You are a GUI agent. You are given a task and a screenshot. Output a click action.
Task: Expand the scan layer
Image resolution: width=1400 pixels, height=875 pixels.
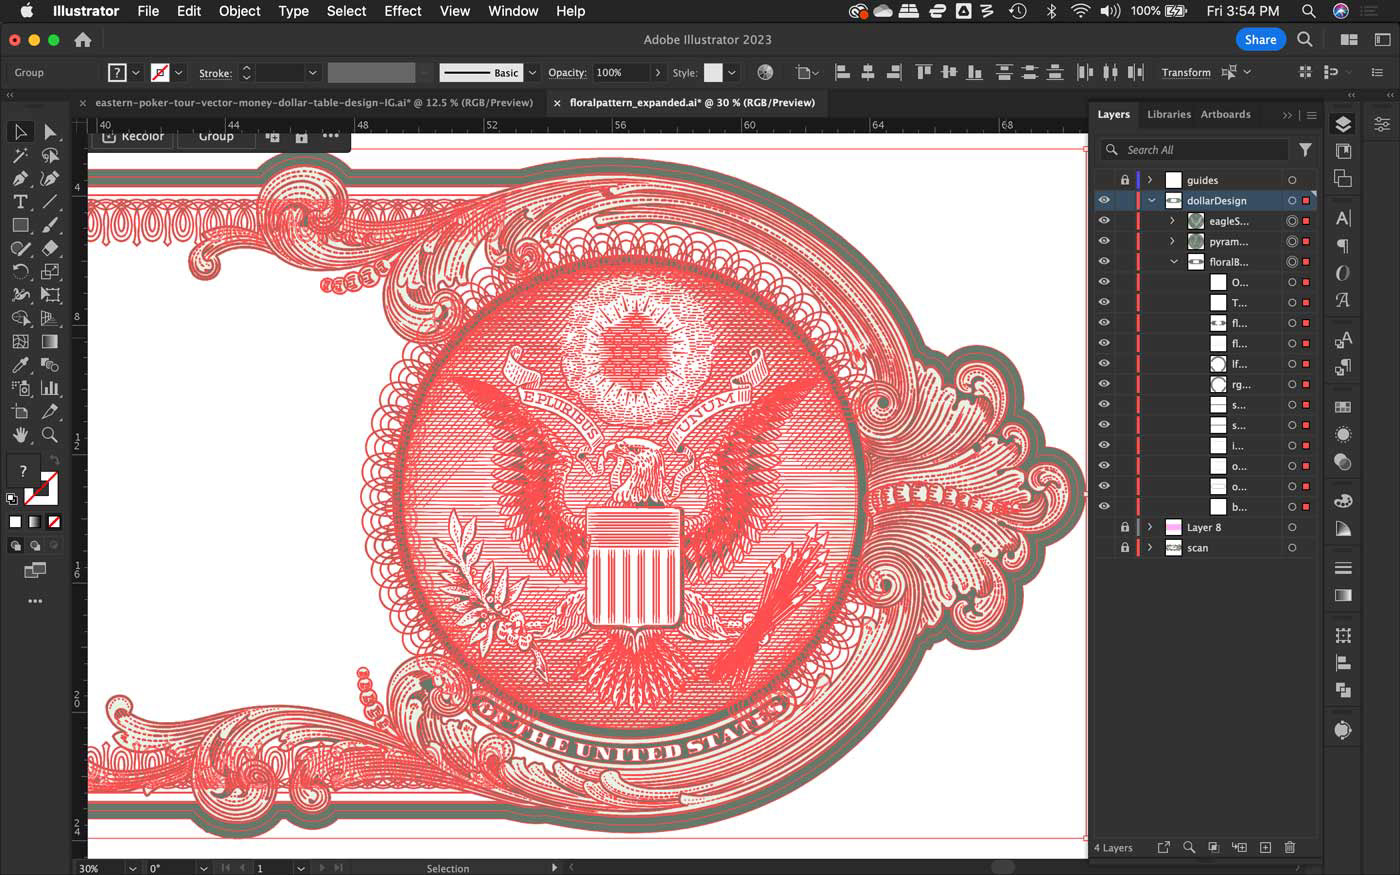click(1150, 548)
